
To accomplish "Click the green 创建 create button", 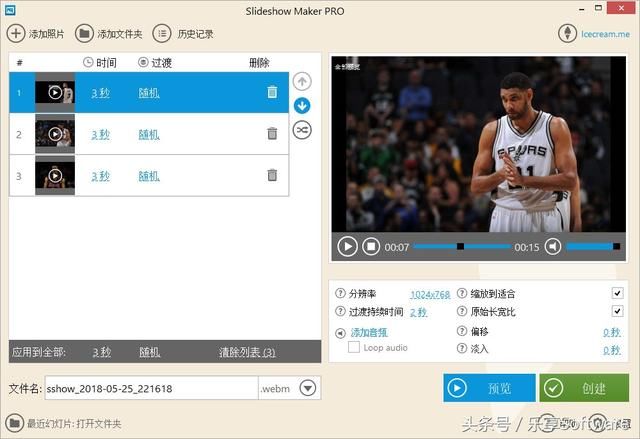I will [584, 388].
